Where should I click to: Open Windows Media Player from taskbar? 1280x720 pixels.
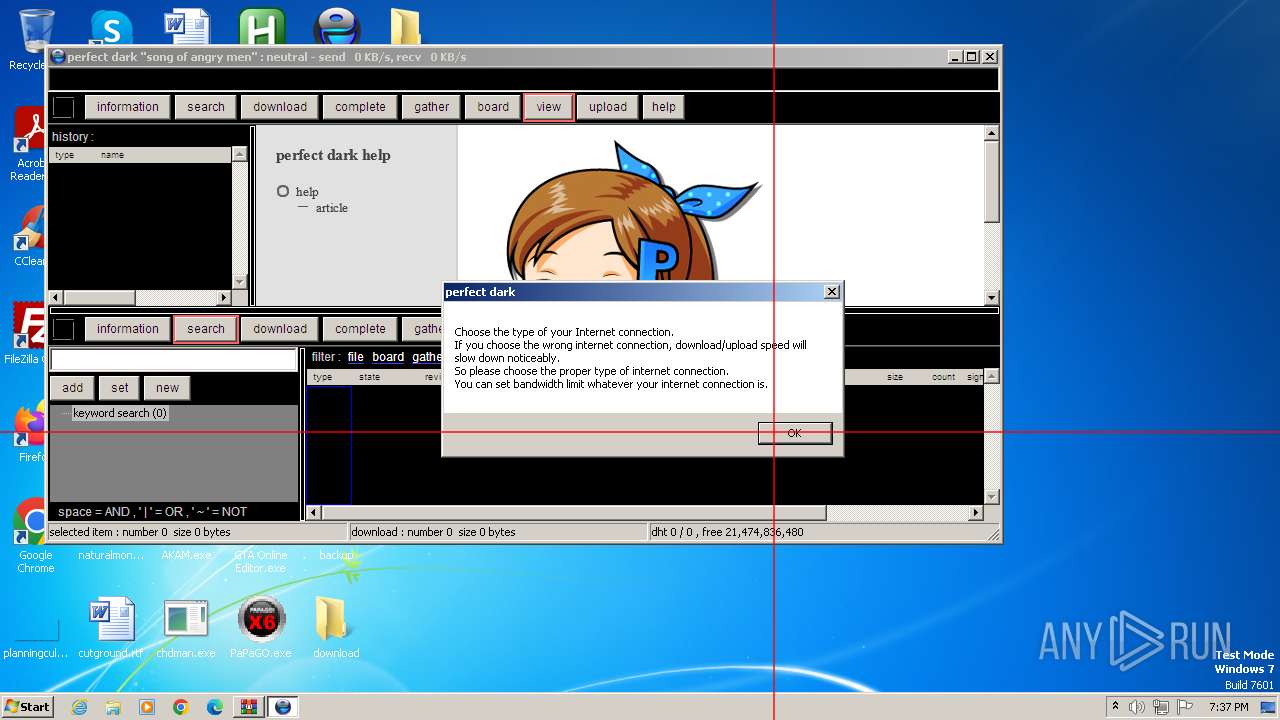[147, 707]
